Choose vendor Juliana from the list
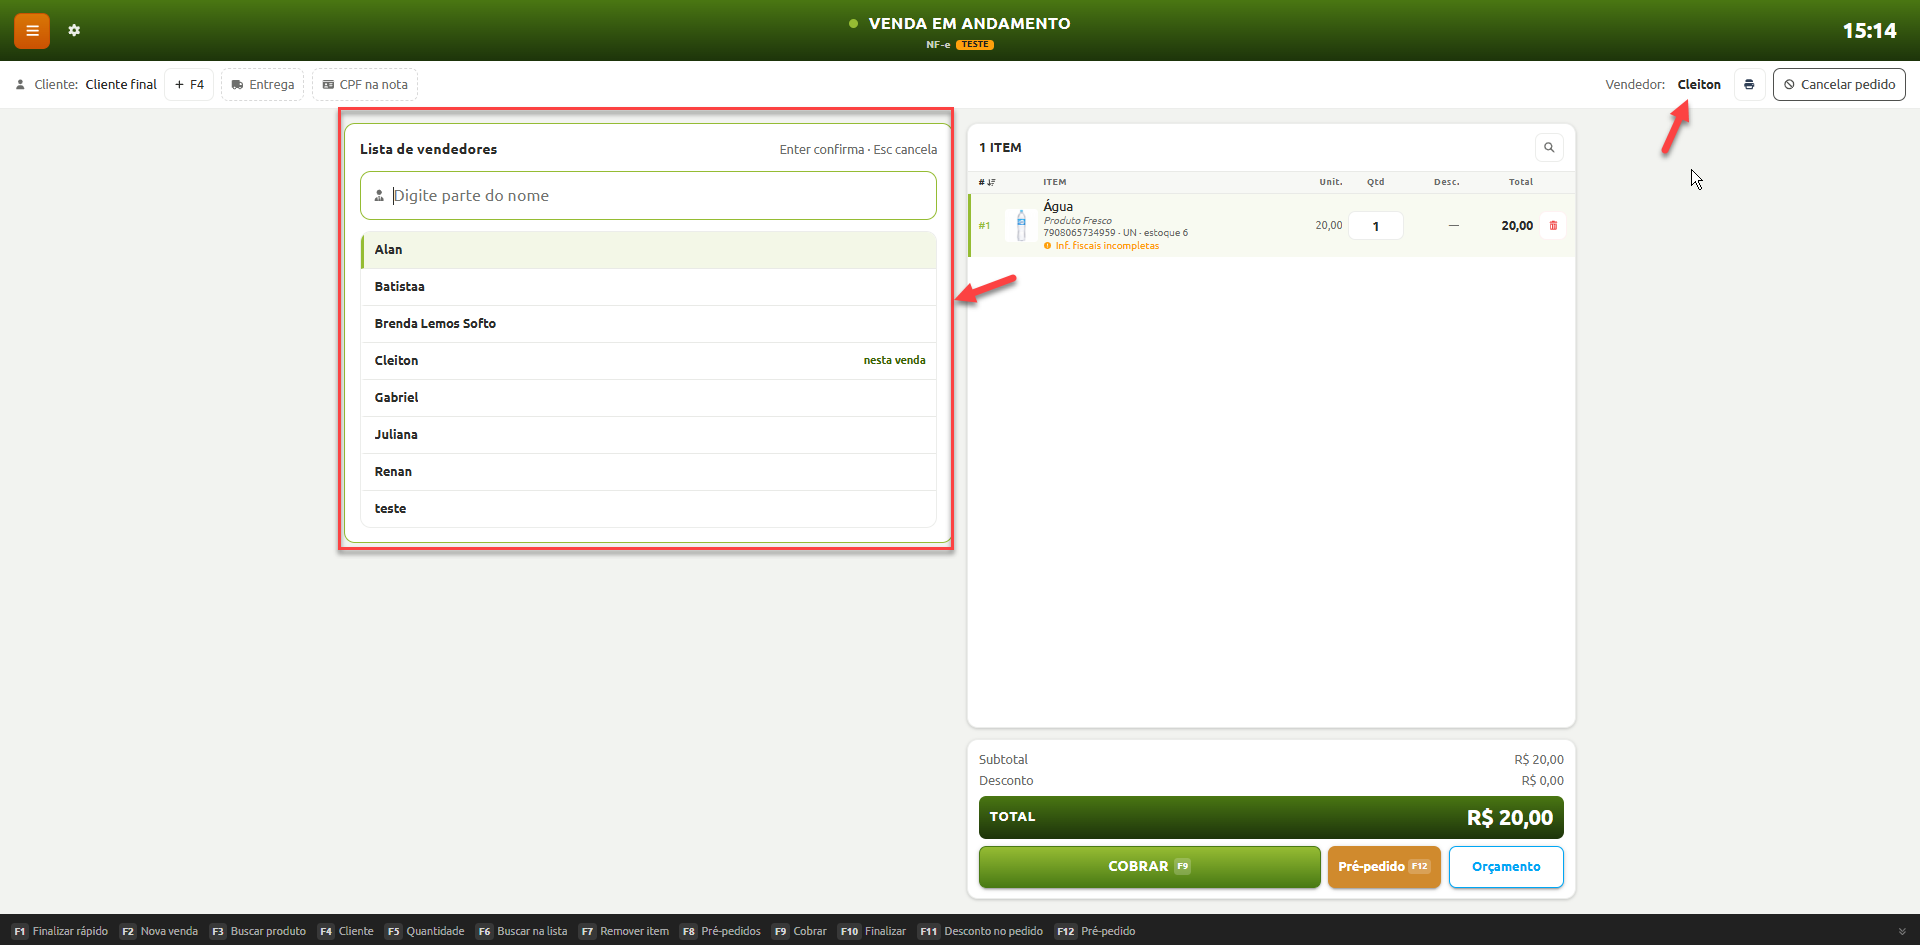The image size is (1920, 945). tap(649, 435)
